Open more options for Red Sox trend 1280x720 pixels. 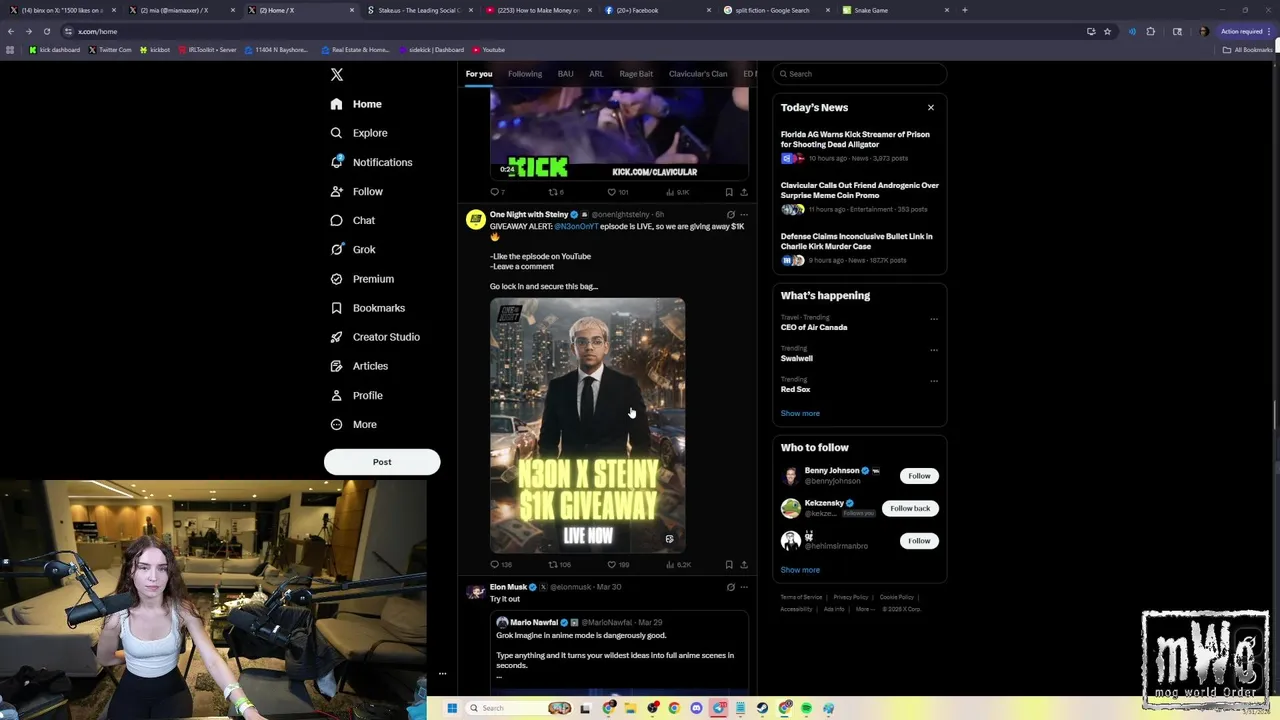click(x=934, y=381)
